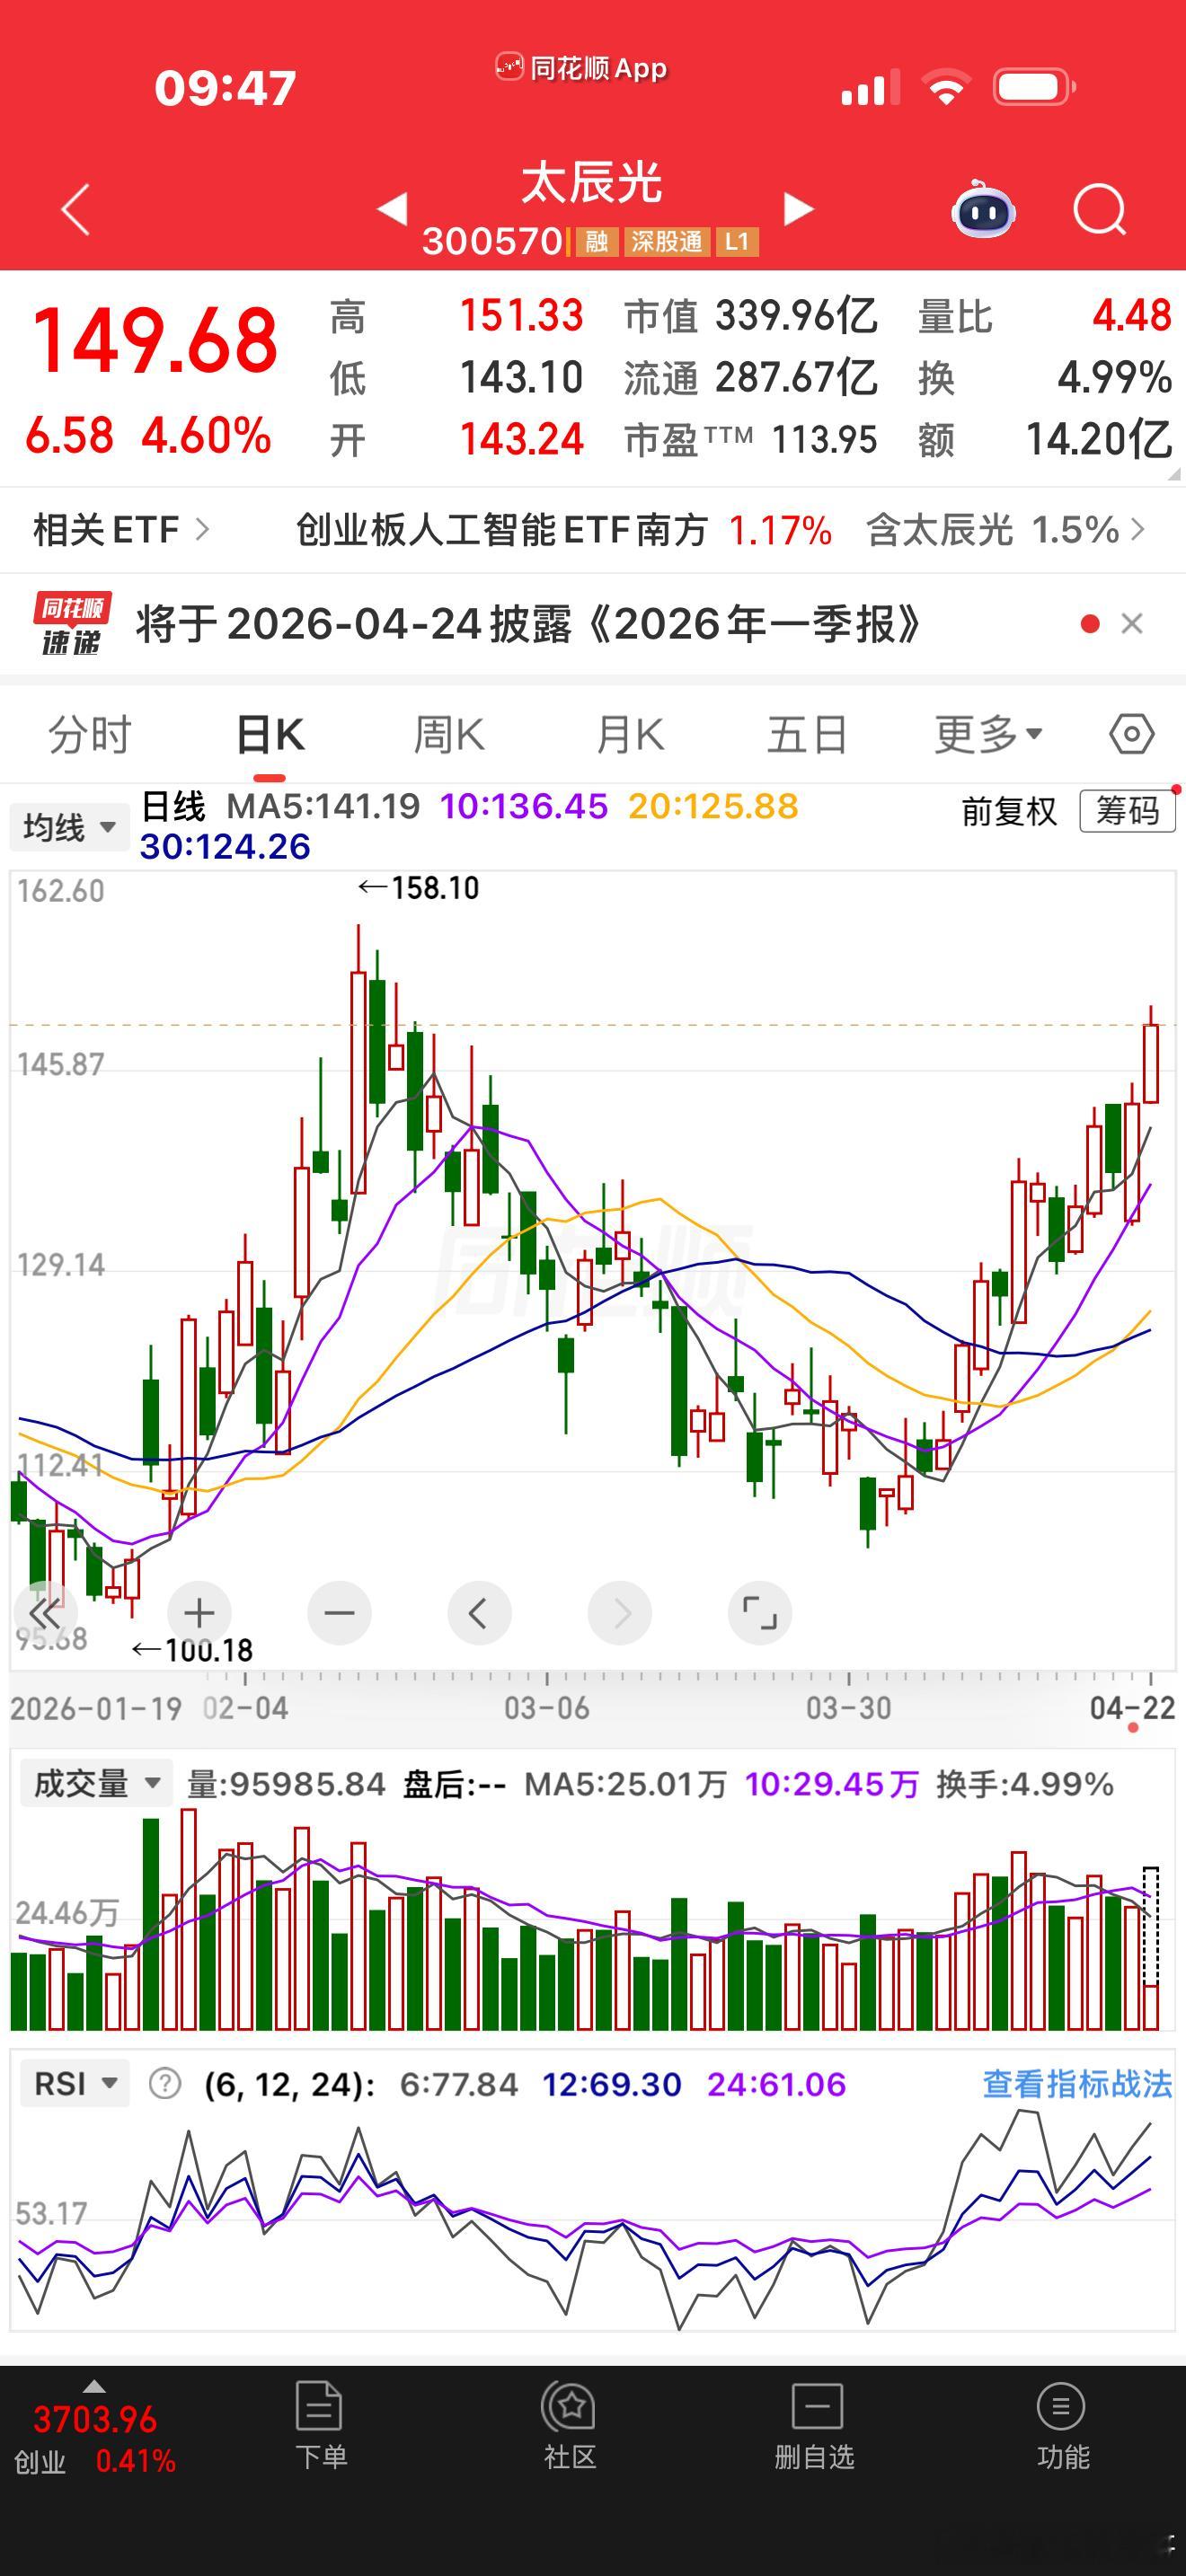Switch to 分时 tab
The height and width of the screenshot is (2576, 1186).
pos(90,735)
